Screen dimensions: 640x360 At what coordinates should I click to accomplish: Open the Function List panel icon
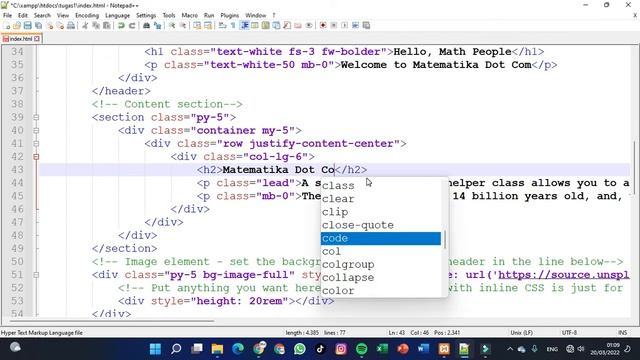click(x=287, y=25)
